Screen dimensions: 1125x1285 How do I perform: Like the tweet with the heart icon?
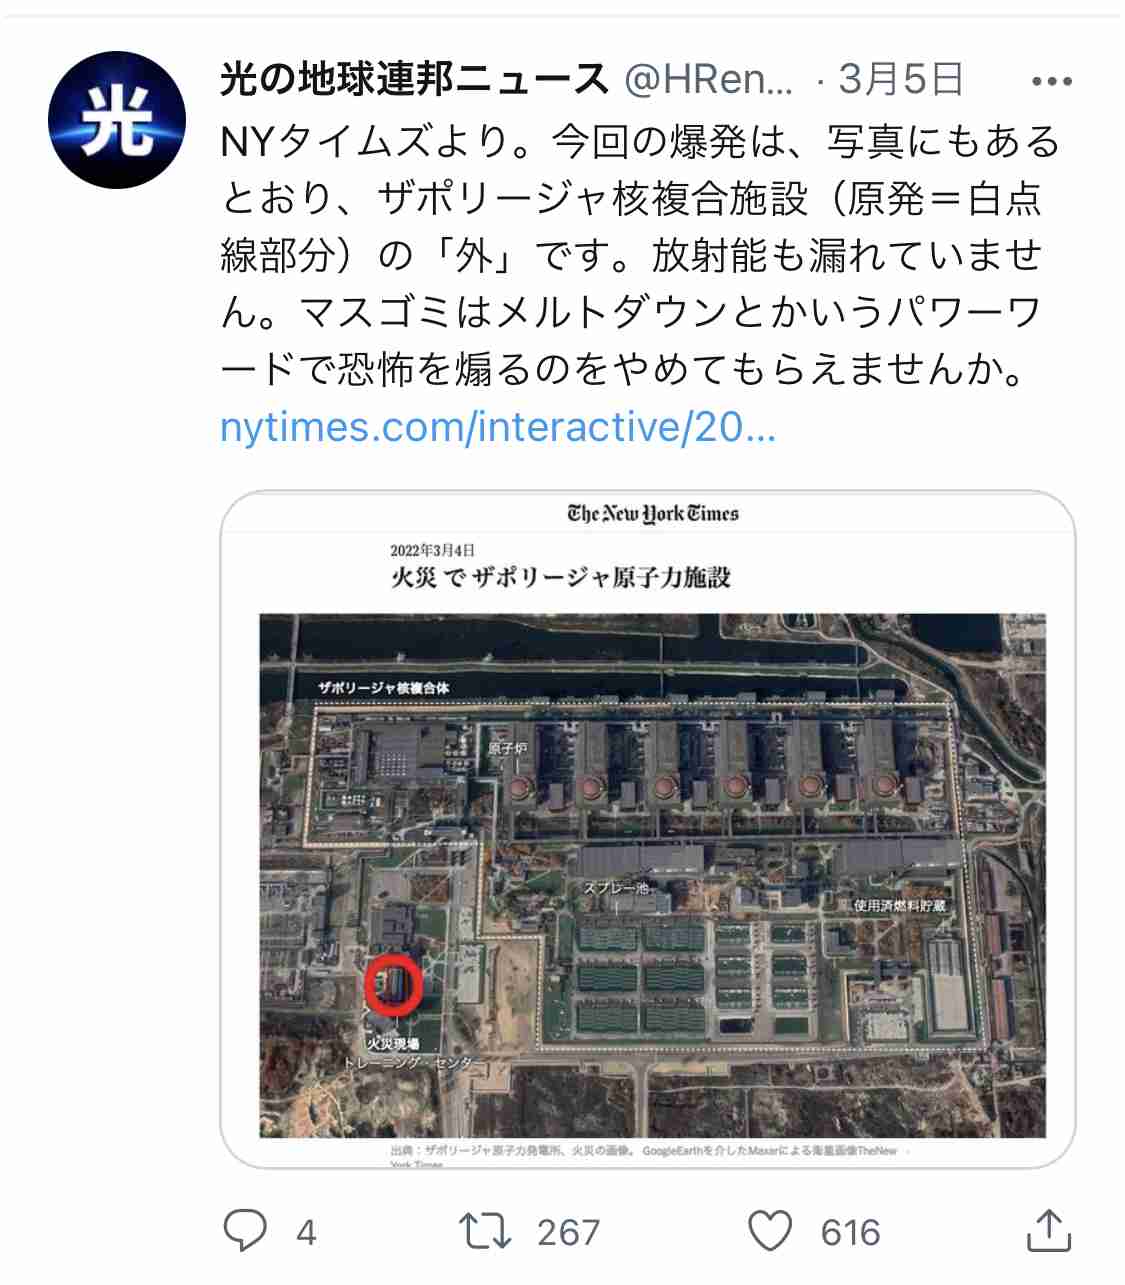(770, 1231)
